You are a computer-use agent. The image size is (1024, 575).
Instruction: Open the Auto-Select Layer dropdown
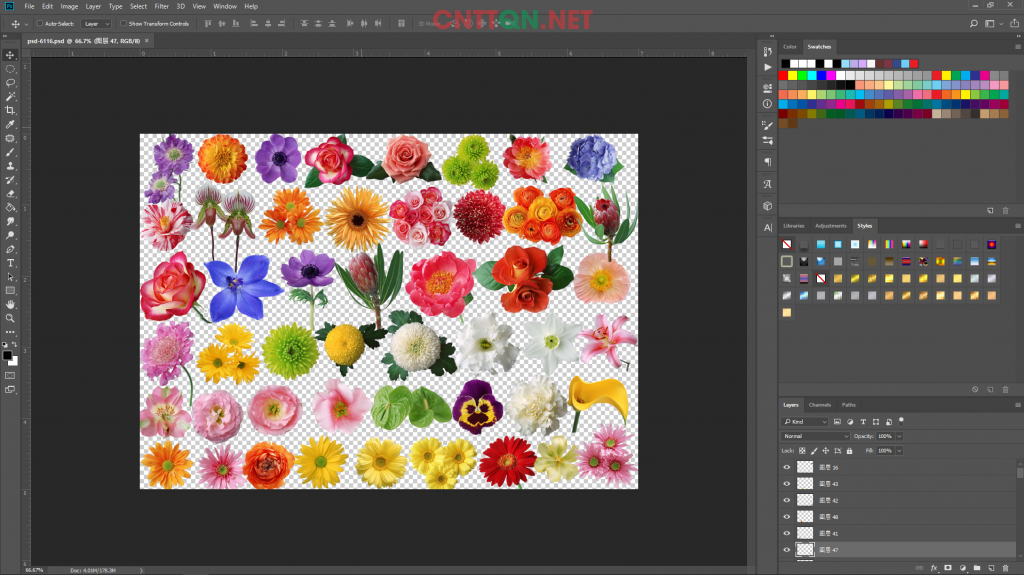(x=96, y=24)
